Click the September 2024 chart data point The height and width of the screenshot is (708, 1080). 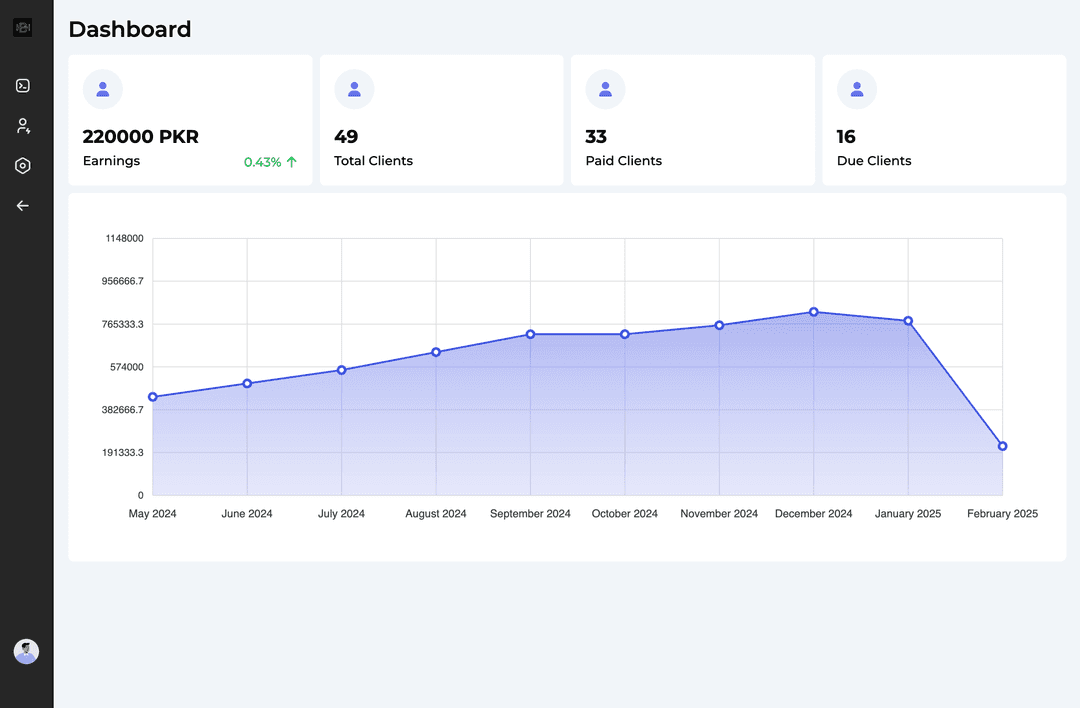click(x=531, y=334)
